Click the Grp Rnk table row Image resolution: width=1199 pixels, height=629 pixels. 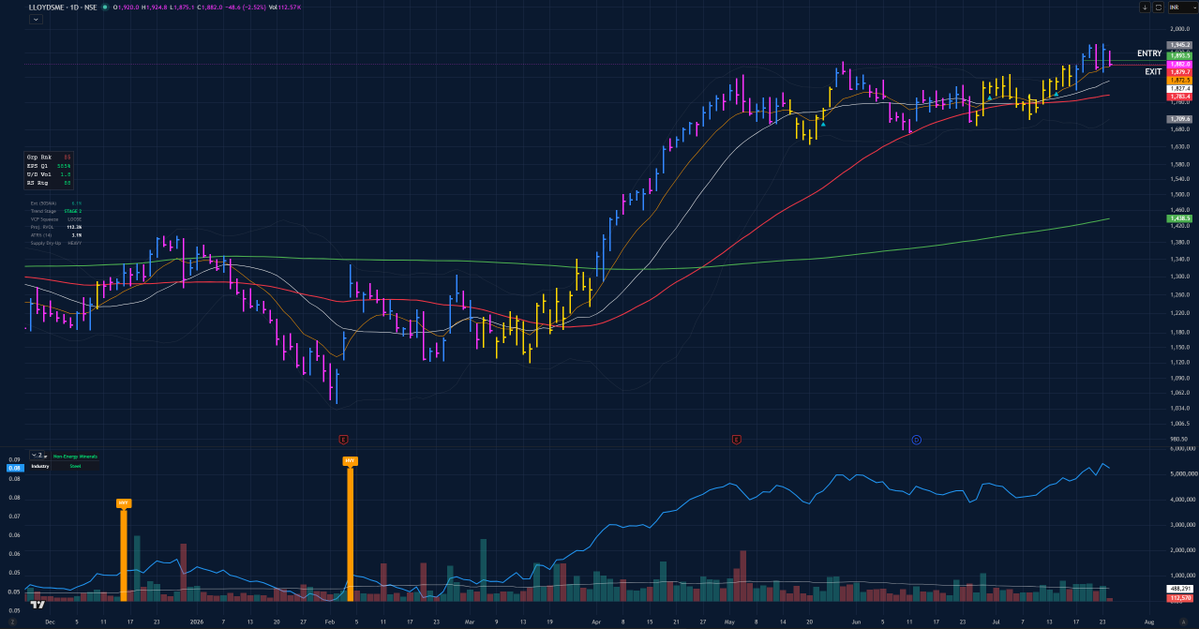pos(49,157)
